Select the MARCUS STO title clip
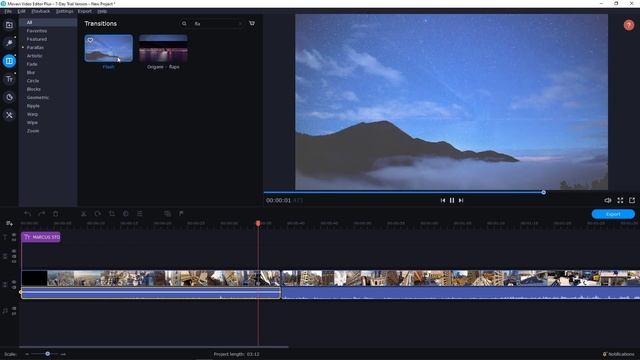Viewport: 640px width, 360px height. click(41, 237)
